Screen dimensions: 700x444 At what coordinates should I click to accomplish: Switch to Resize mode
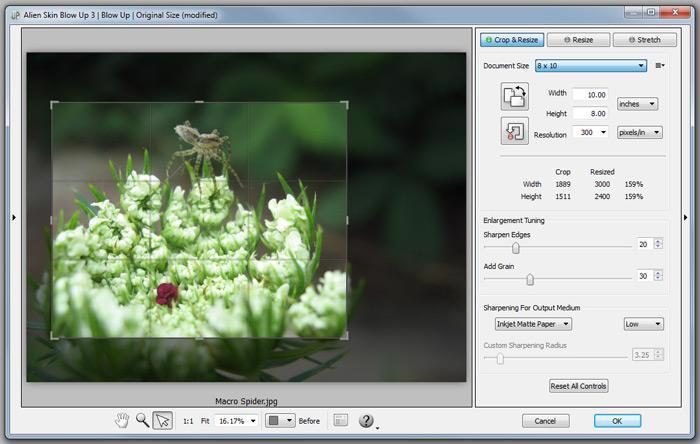(578, 40)
